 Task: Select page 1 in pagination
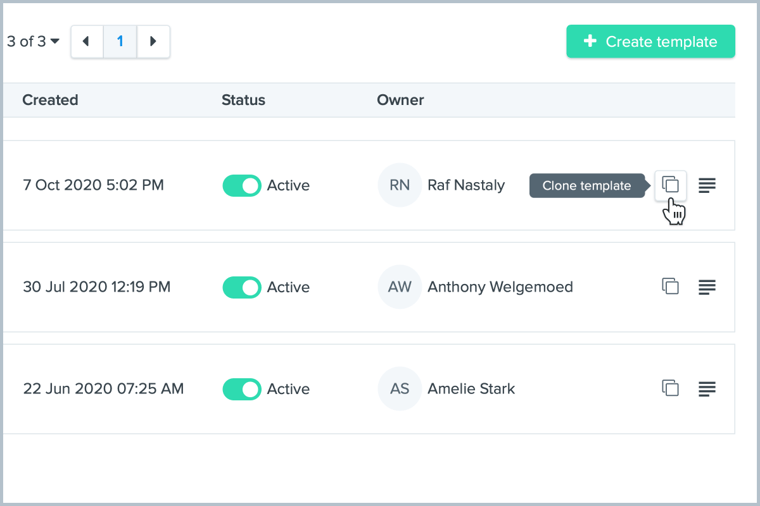[x=120, y=42]
